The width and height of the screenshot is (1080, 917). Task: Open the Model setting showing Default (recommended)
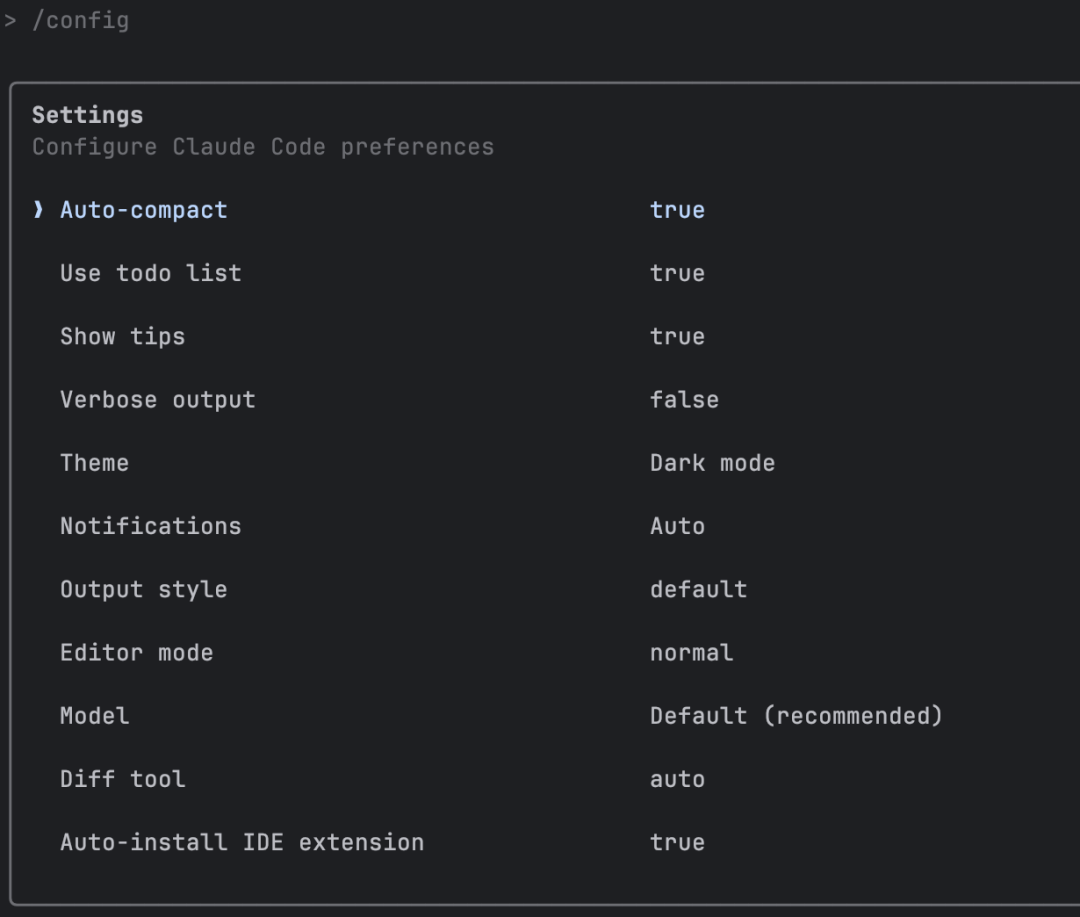click(94, 715)
